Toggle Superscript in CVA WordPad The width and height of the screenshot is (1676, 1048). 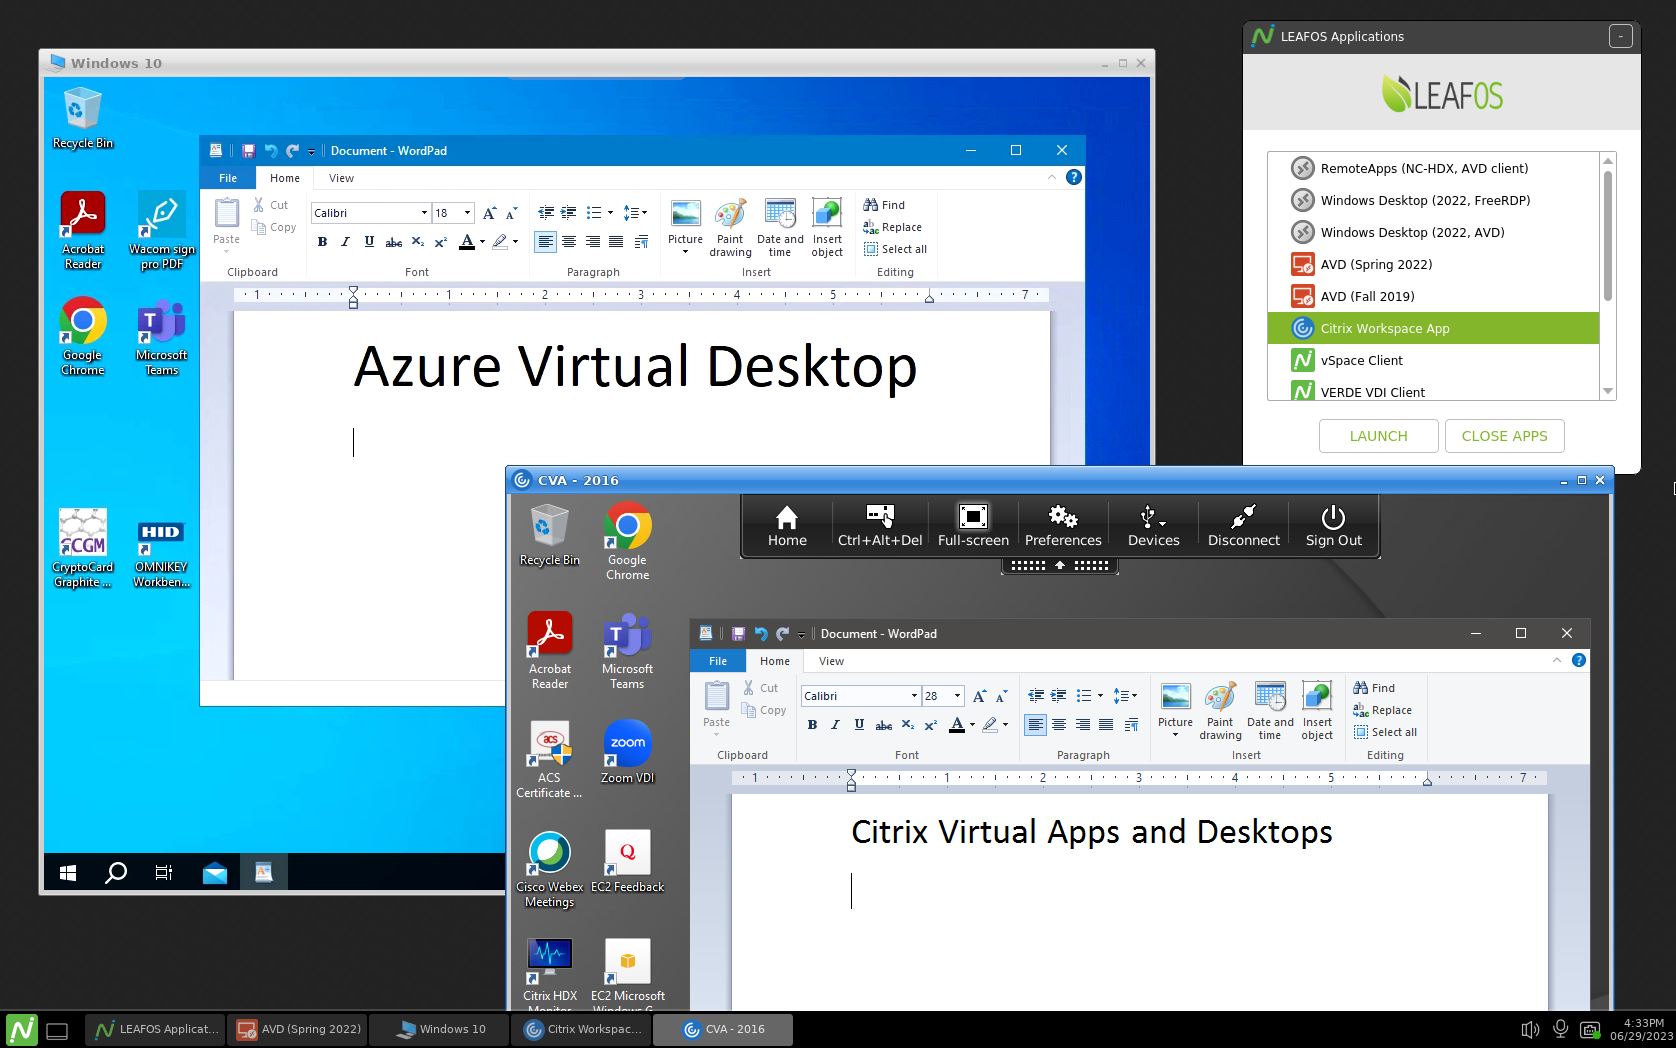coord(931,724)
